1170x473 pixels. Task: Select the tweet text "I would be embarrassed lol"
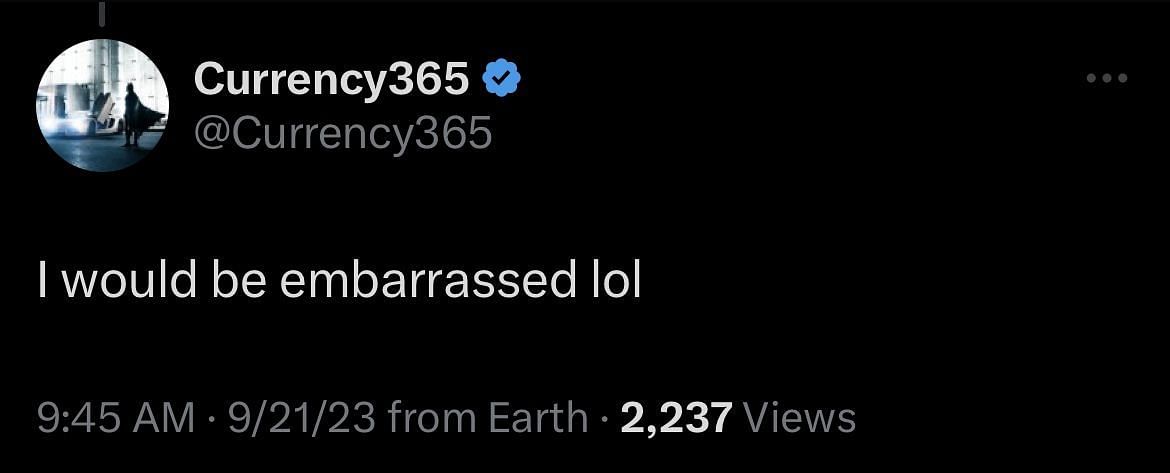pyautogui.click(x=340, y=282)
